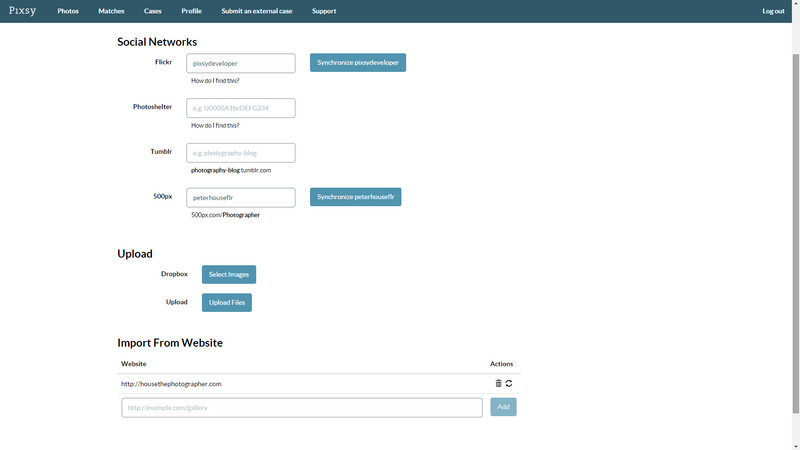Resync the housethephotographer.com website import

click(x=509, y=383)
